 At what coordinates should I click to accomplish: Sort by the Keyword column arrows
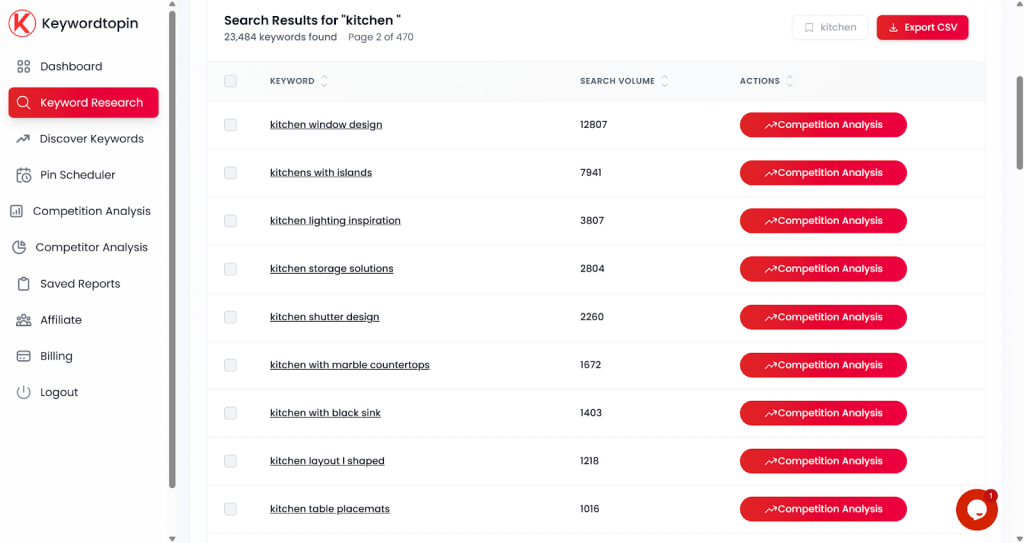(324, 81)
